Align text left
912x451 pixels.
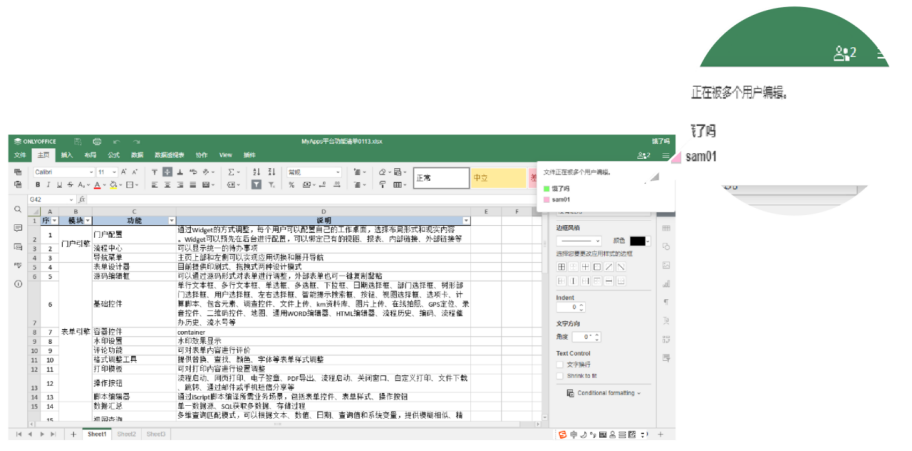155,185
